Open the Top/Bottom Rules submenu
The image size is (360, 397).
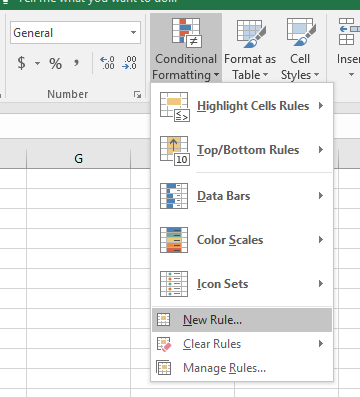[x=242, y=150]
